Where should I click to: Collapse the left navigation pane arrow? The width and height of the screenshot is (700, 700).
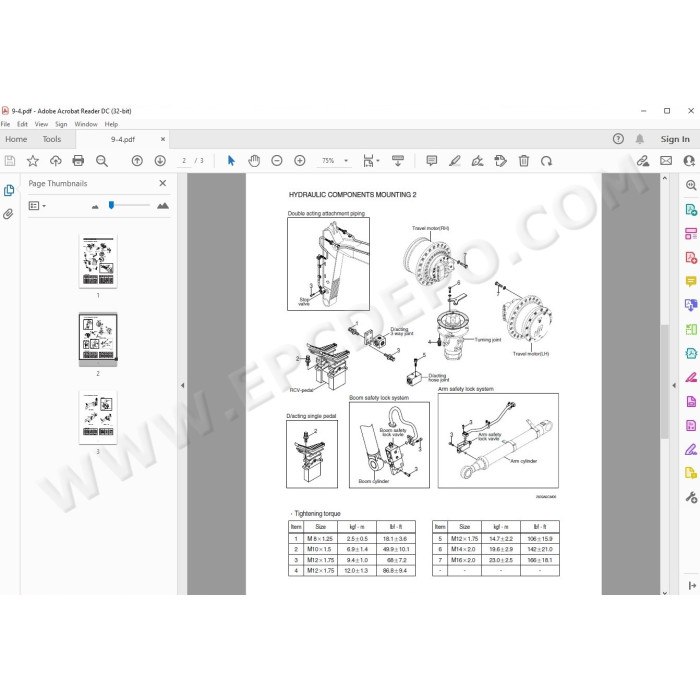coord(182,385)
